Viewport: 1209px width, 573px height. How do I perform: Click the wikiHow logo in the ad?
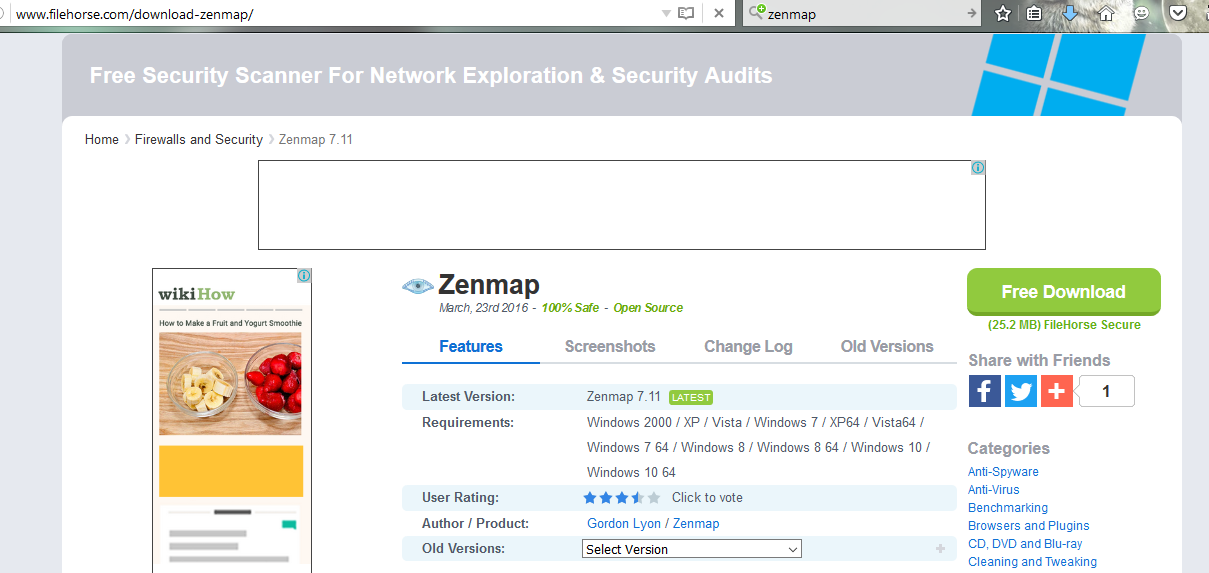click(x=196, y=294)
